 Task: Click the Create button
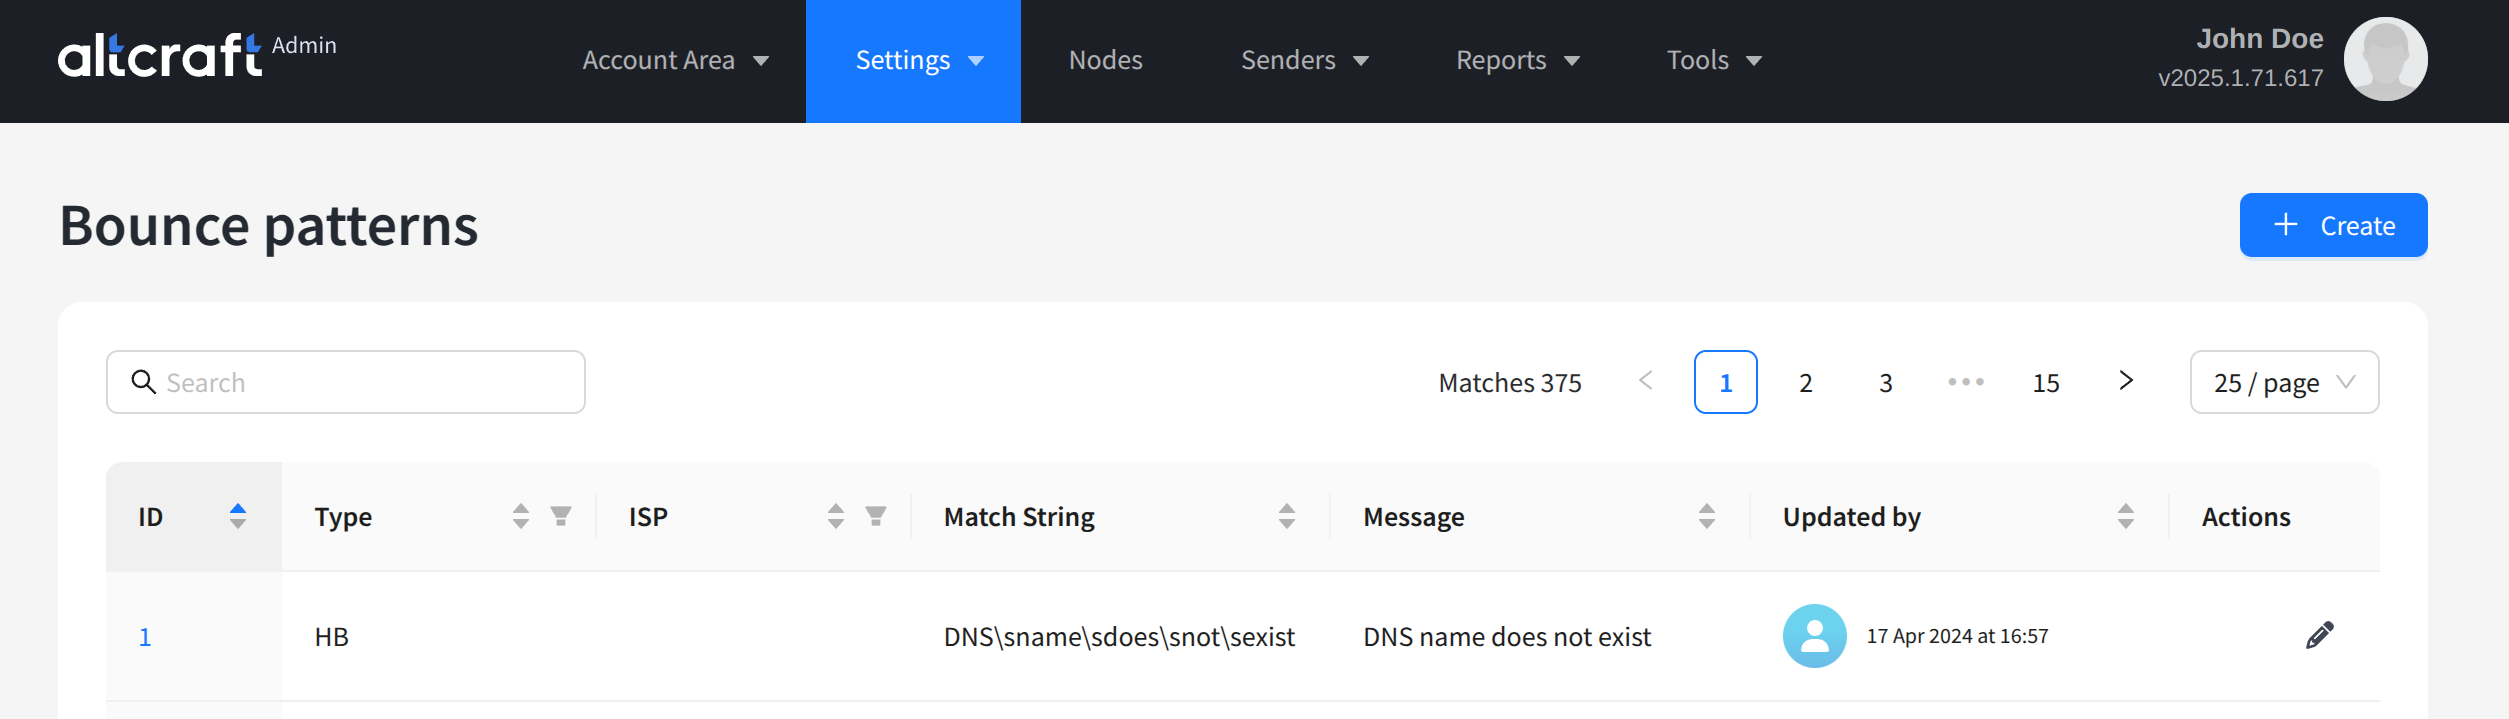[2332, 225]
